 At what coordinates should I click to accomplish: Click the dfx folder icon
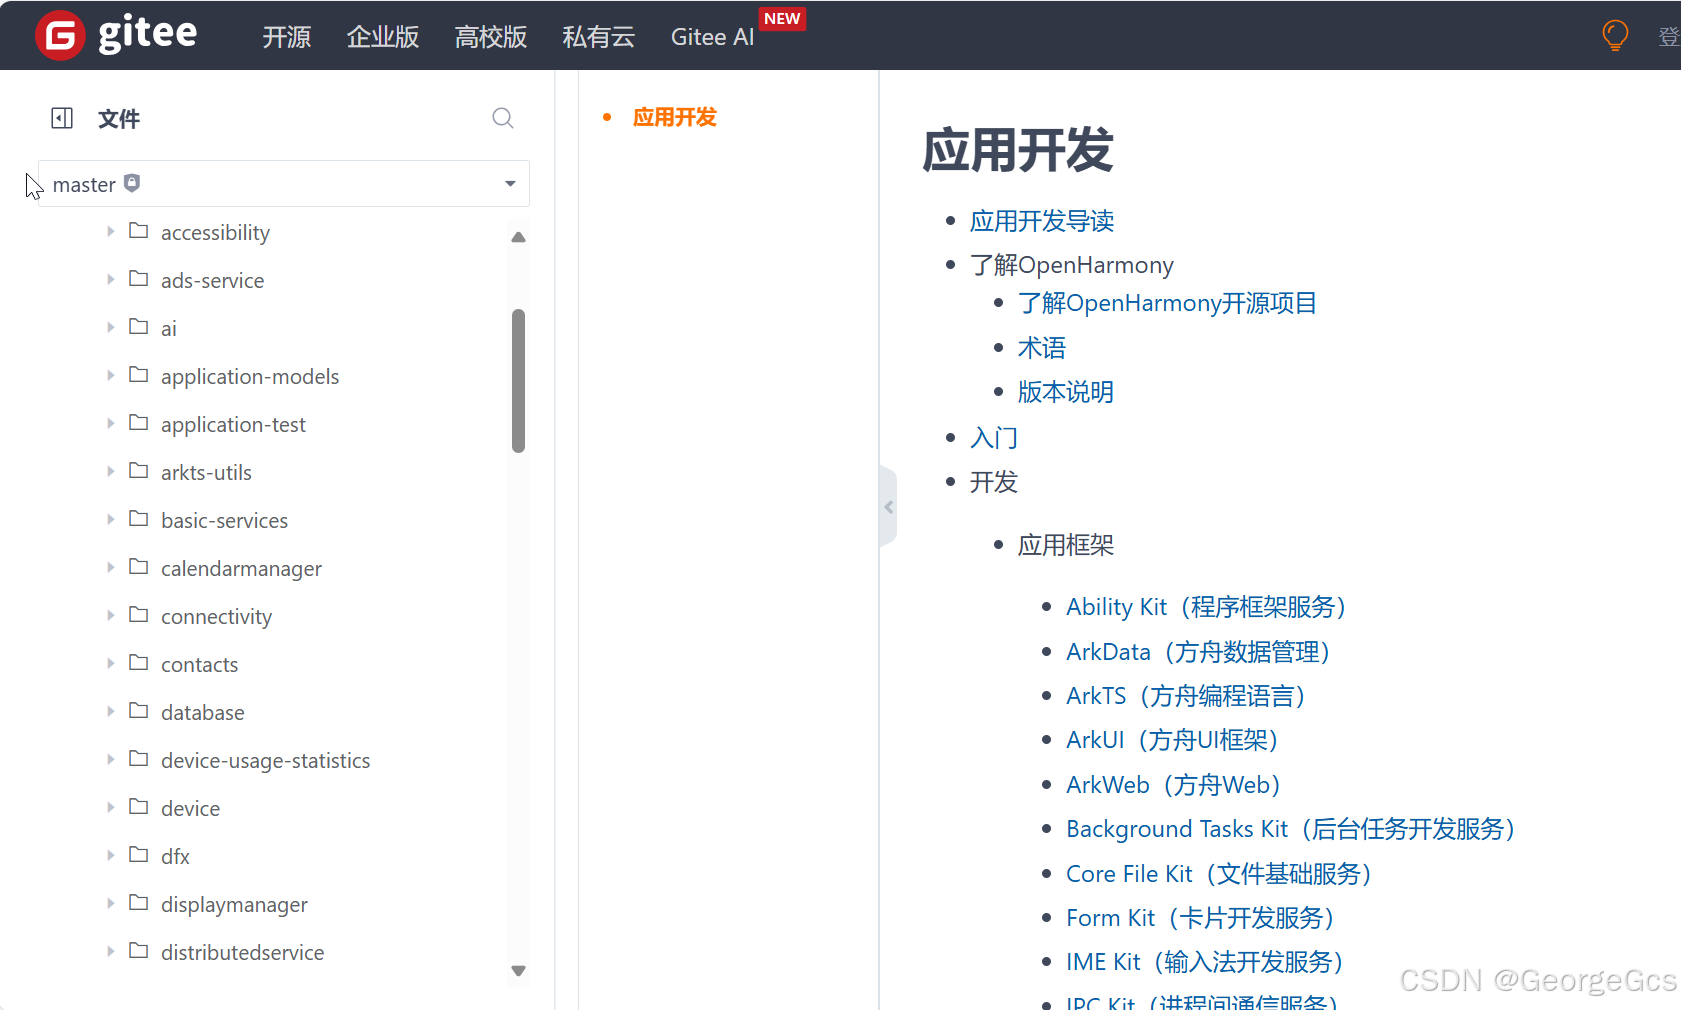(139, 855)
